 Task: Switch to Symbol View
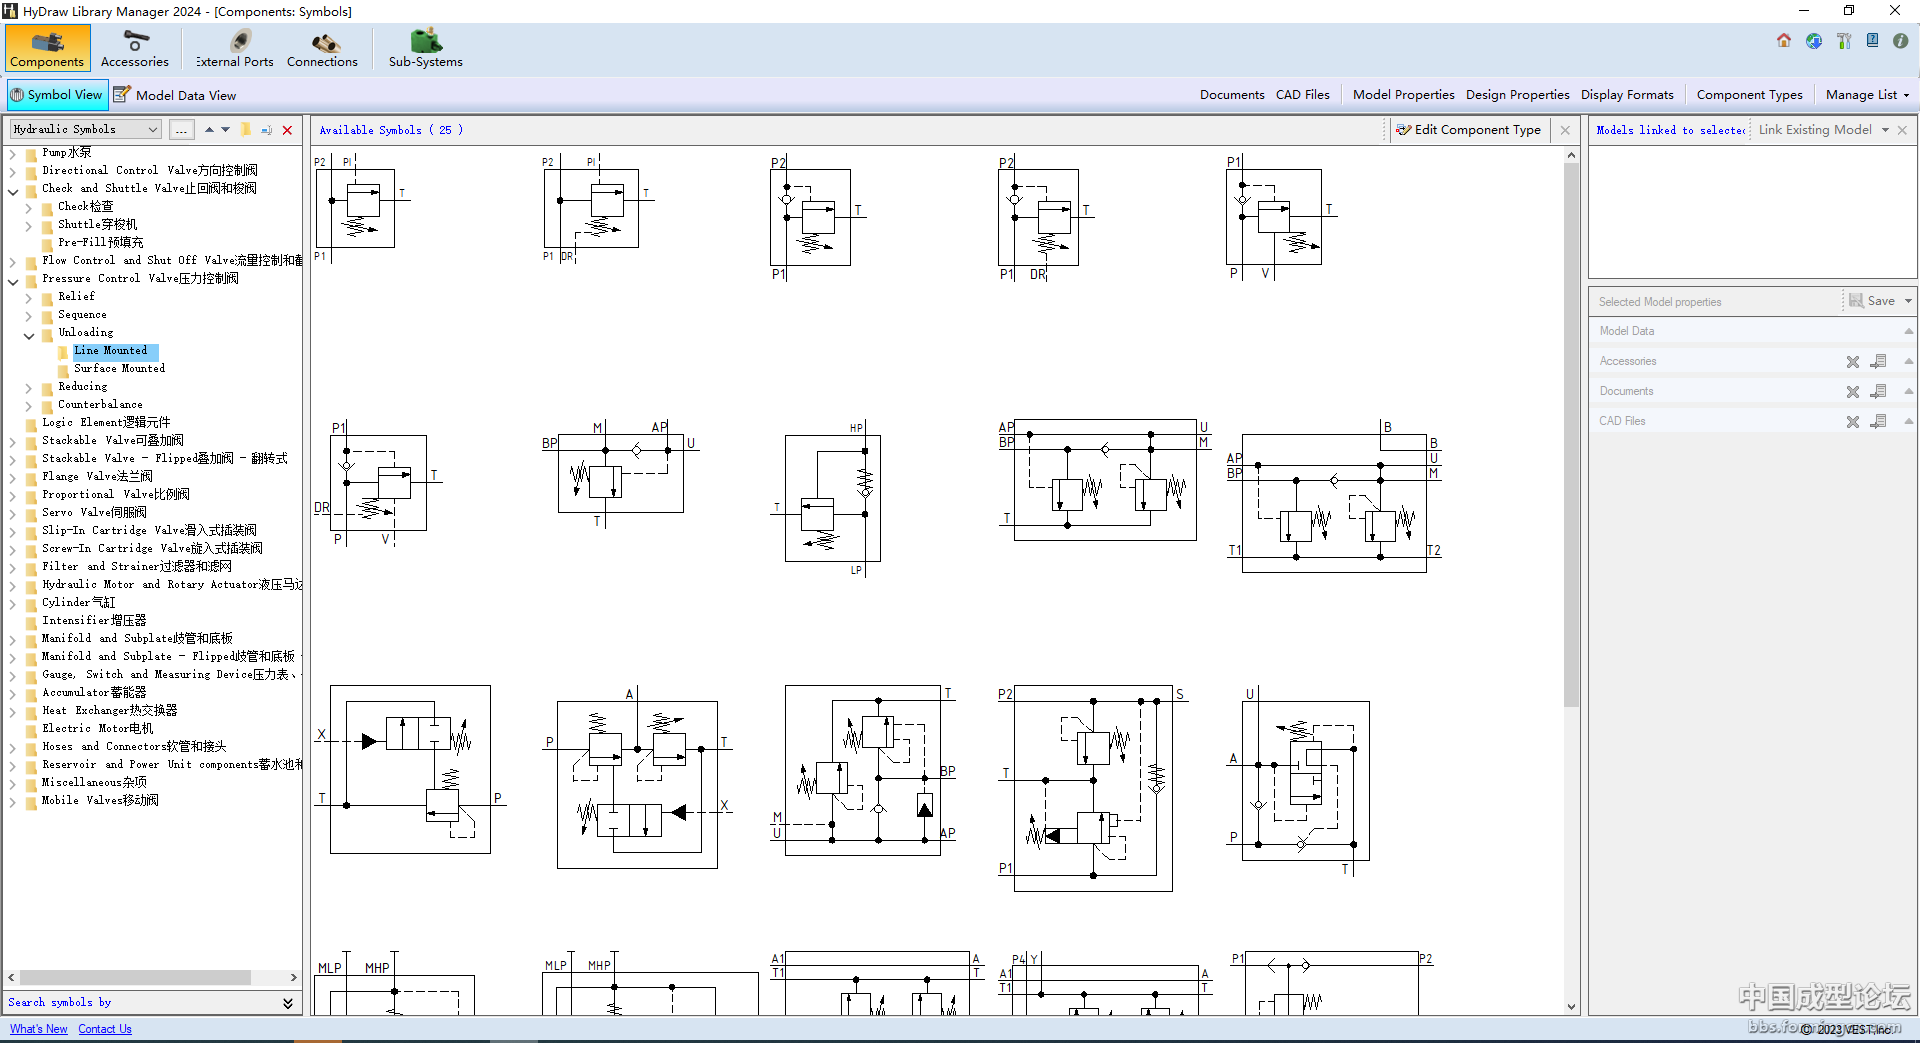pos(57,95)
